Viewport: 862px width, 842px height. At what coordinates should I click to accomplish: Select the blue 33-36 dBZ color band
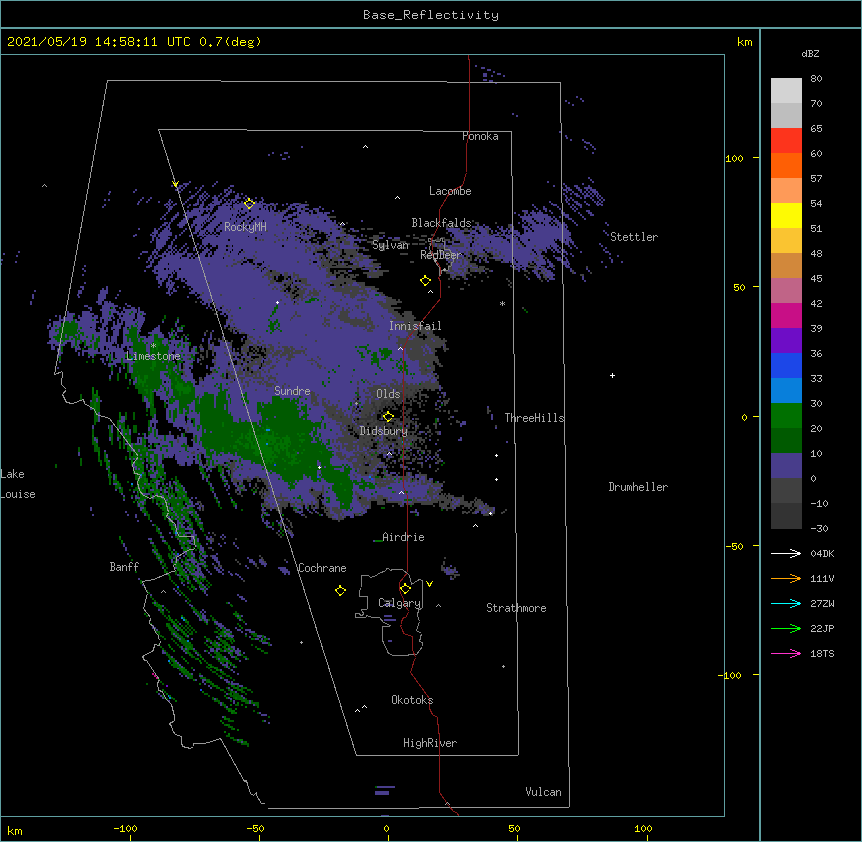click(786, 365)
